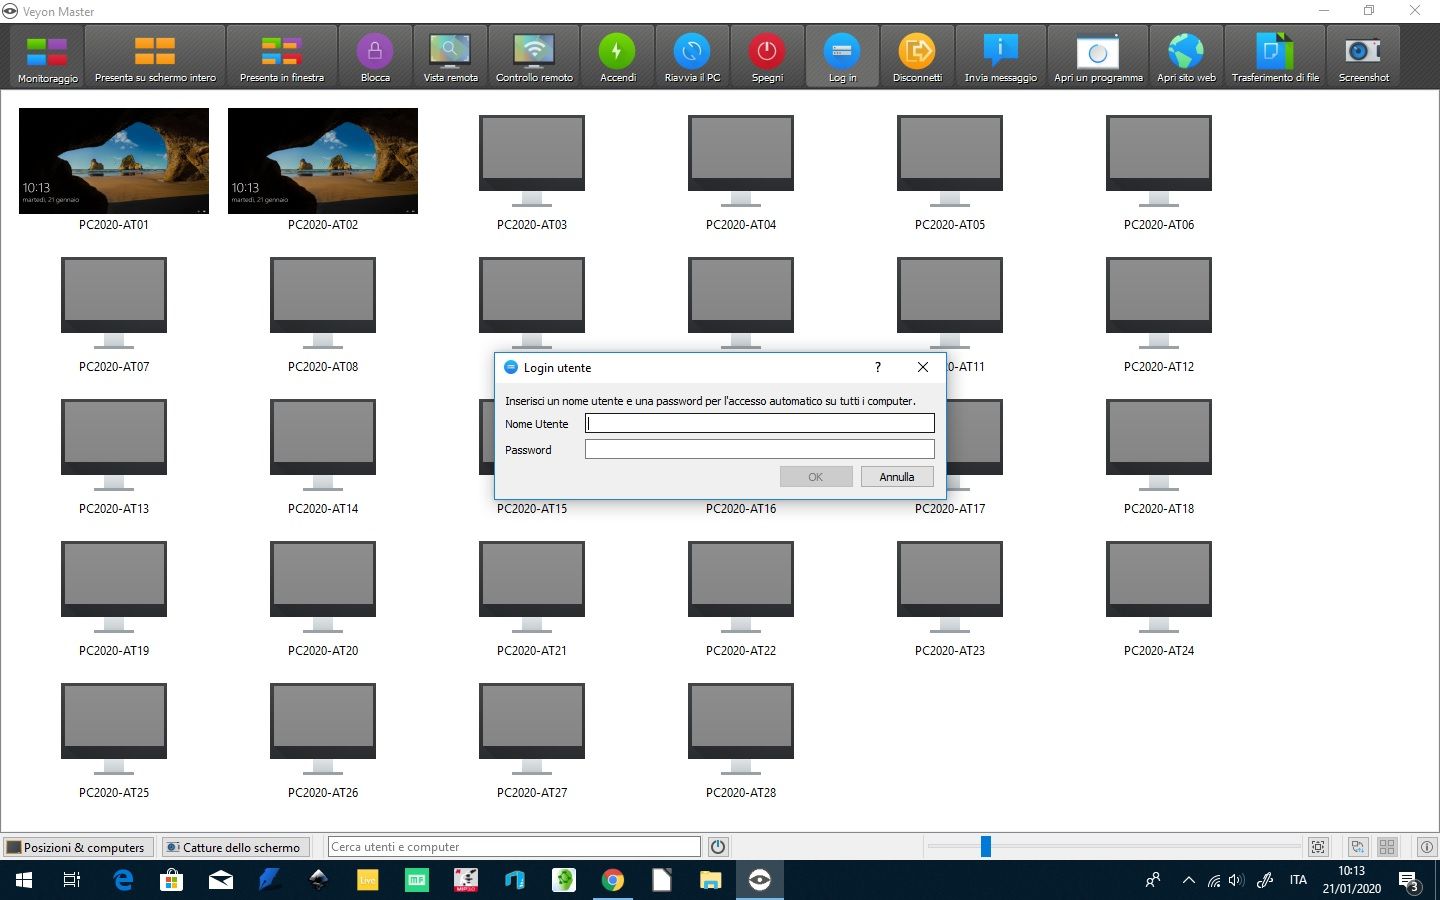The image size is (1440, 900).
Task: Click the custom computer arrangement icon
Action: pyautogui.click(x=1358, y=847)
